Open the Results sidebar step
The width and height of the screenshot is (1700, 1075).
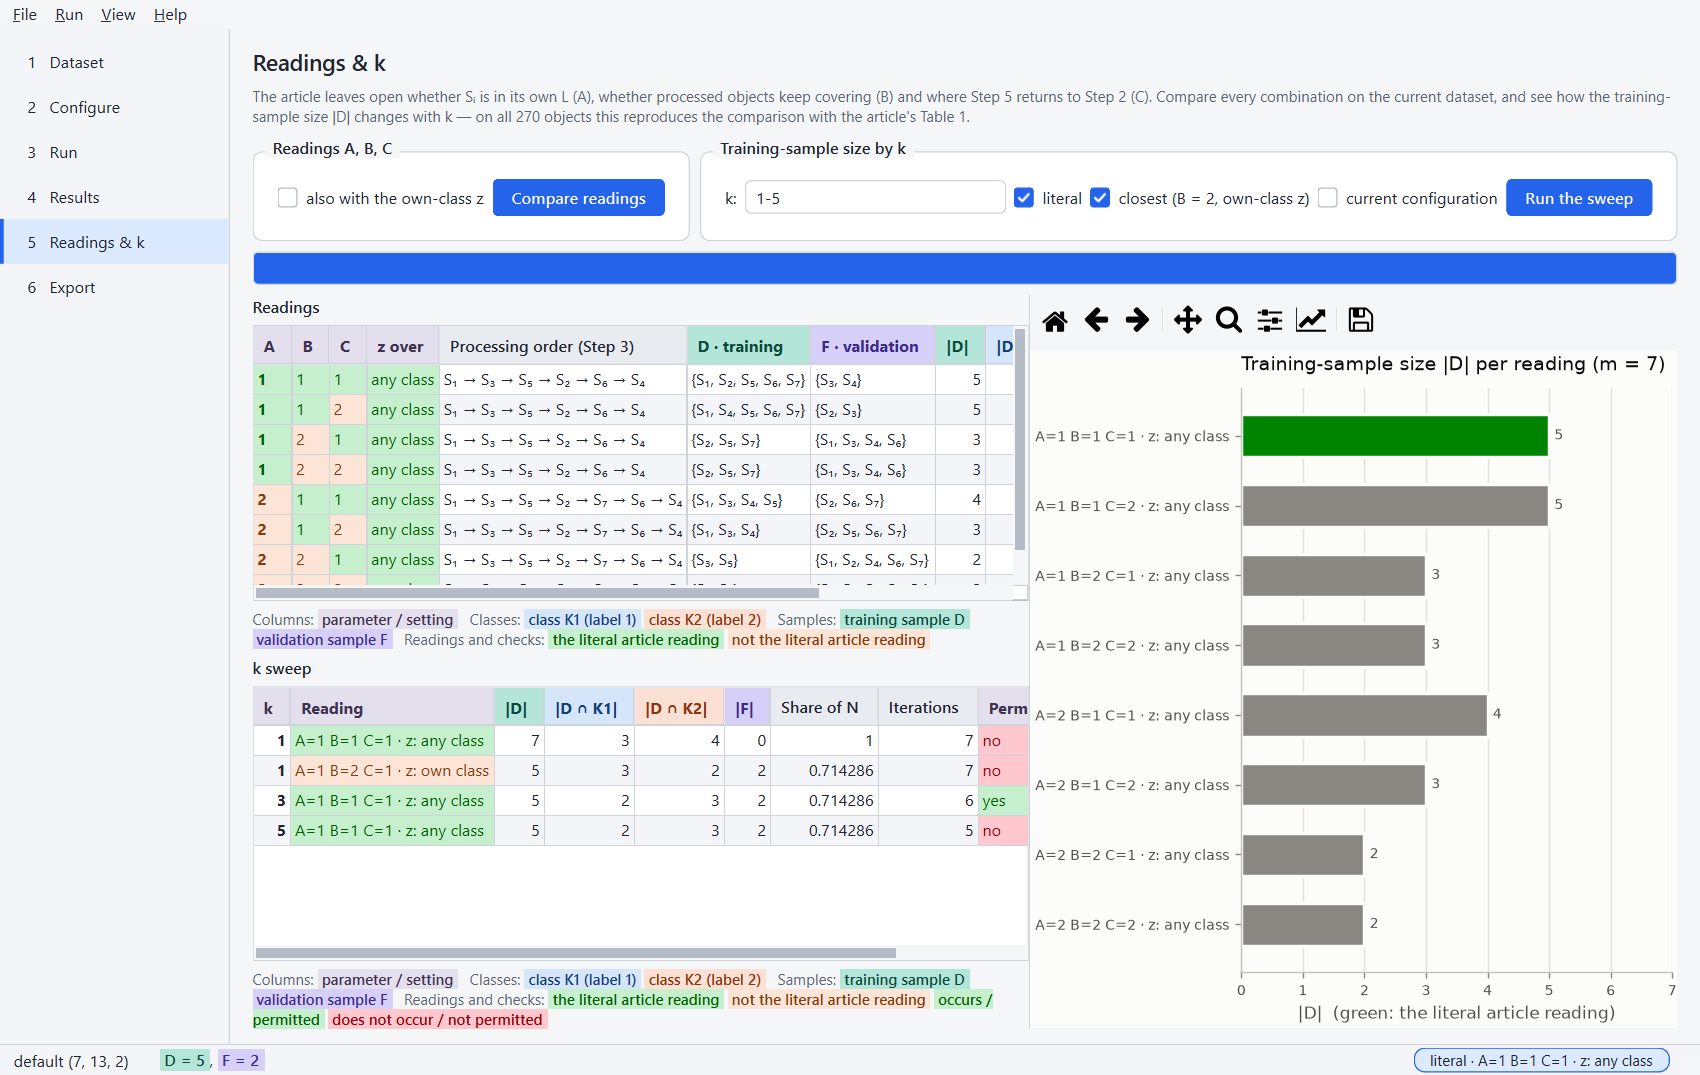[x=115, y=197]
